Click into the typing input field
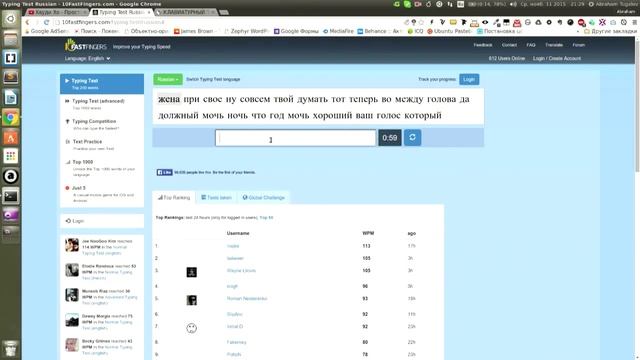 [x=296, y=138]
